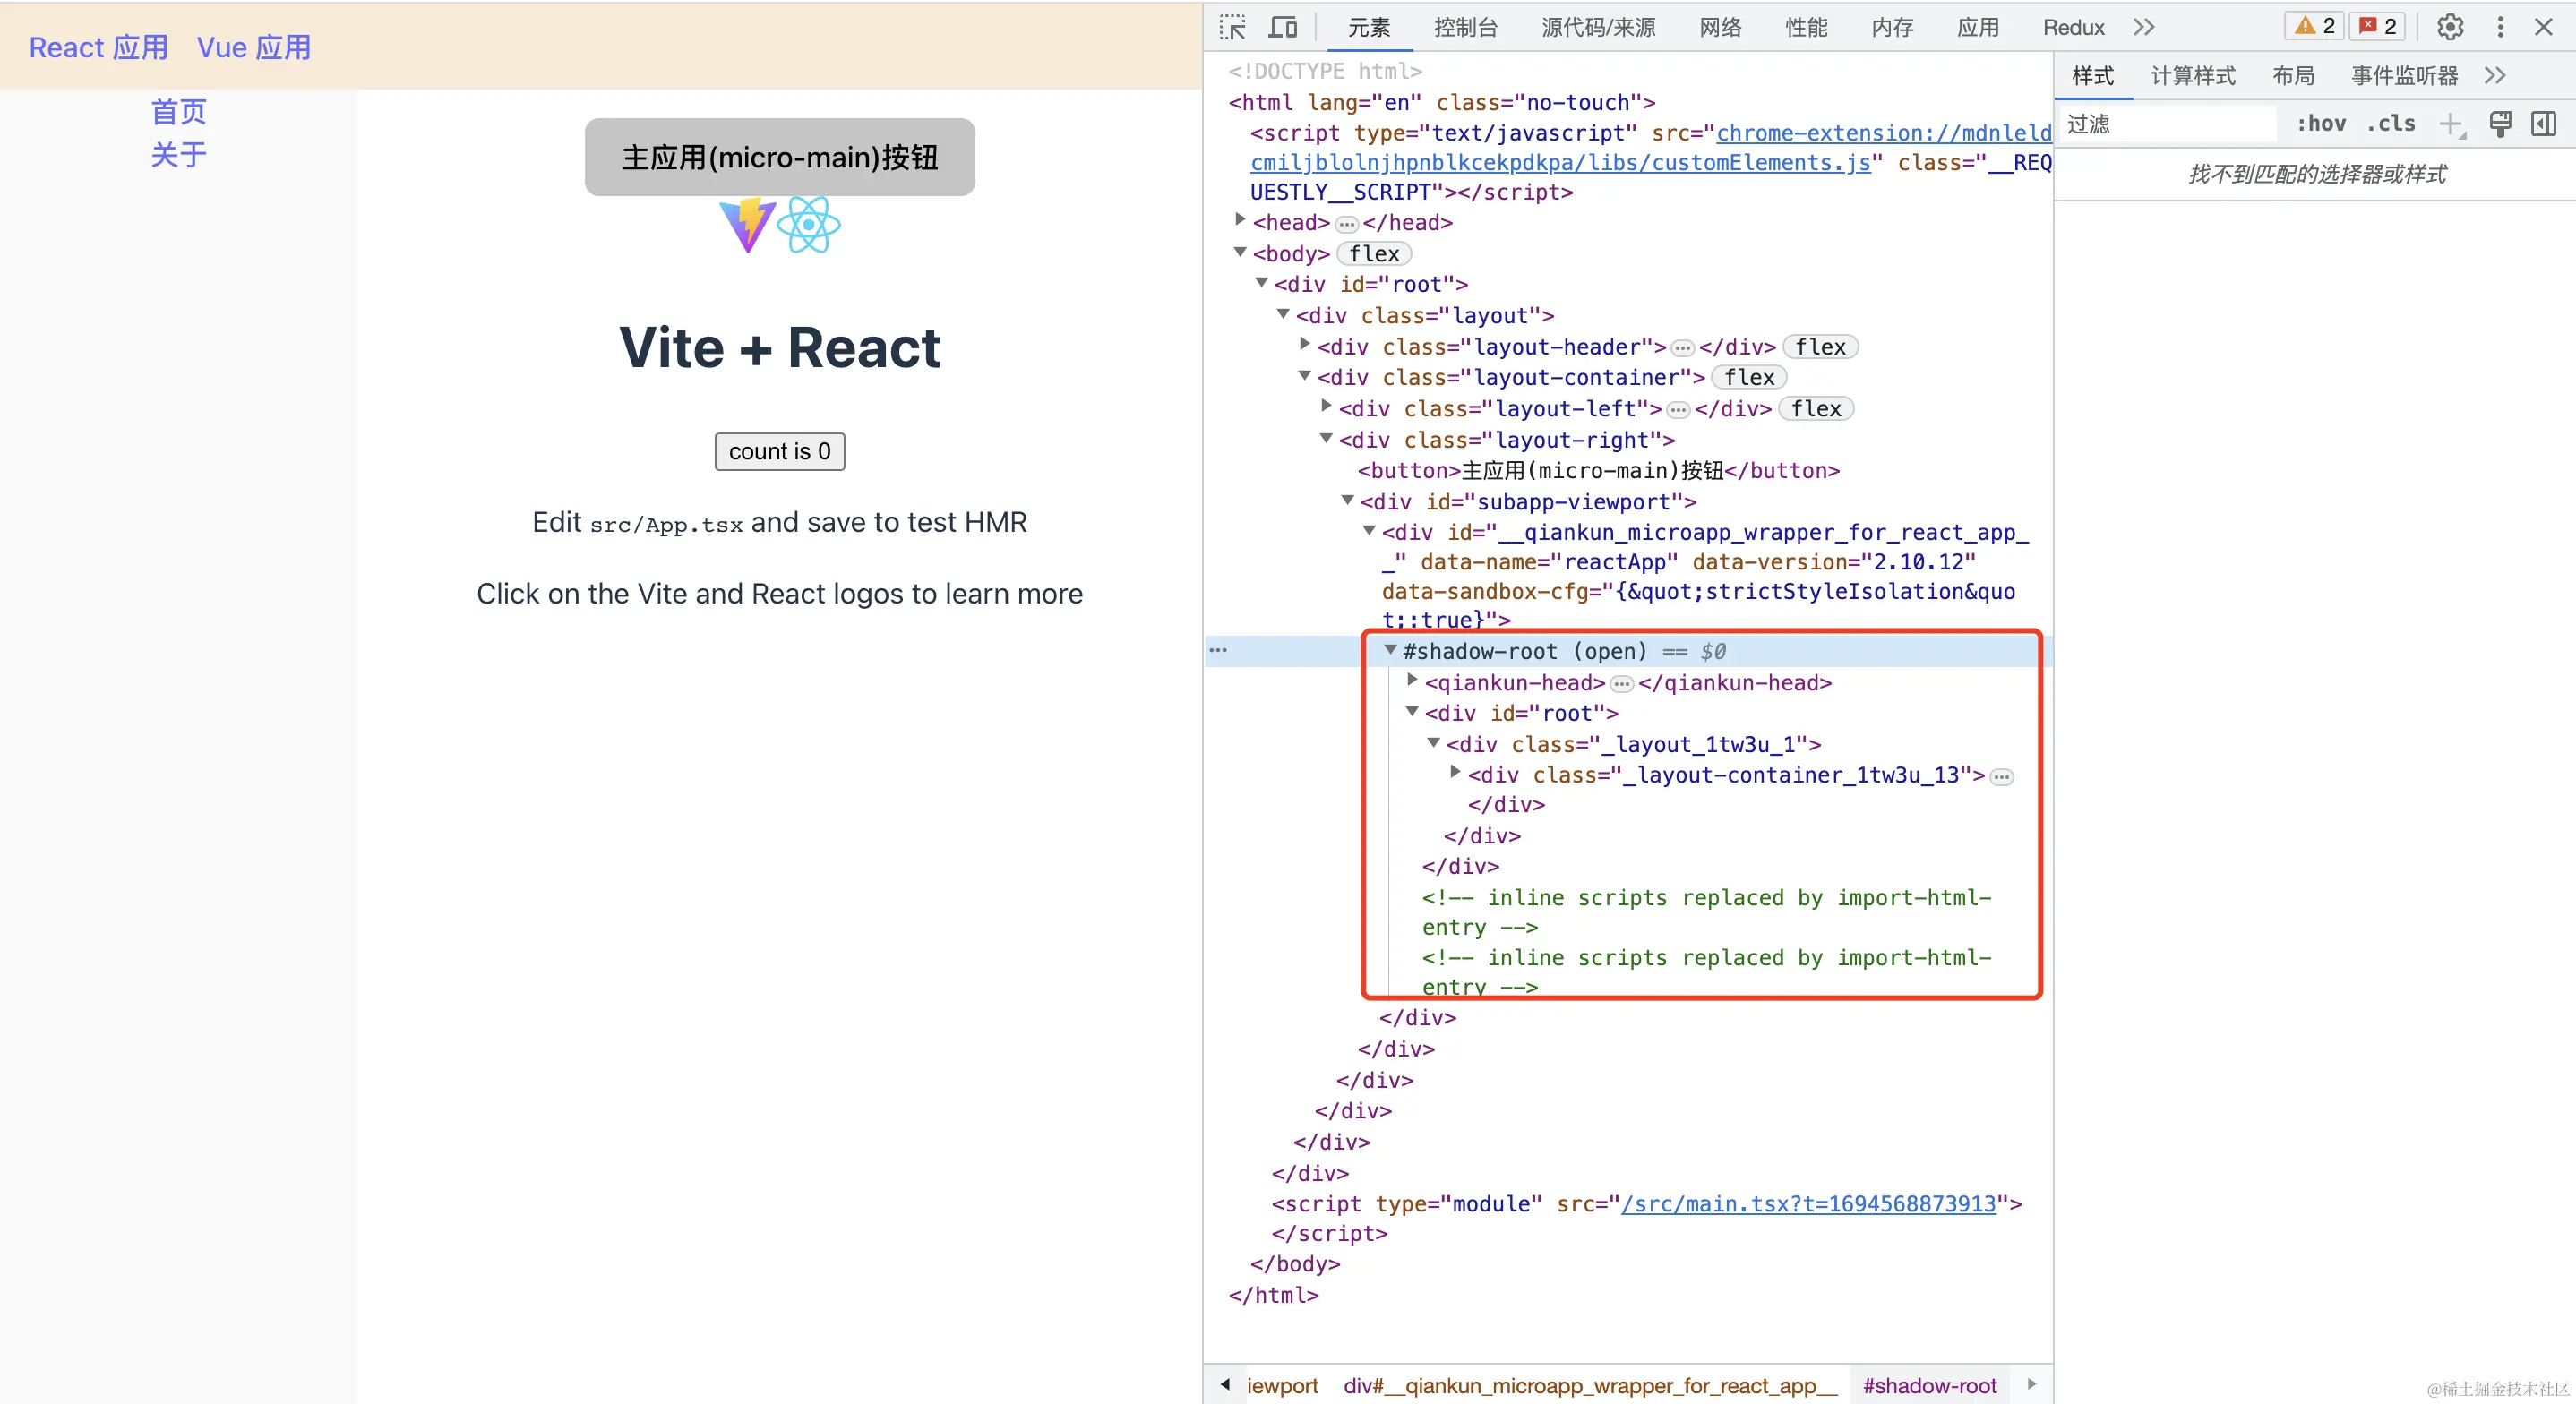The image size is (2576, 1404).
Task: Open the DevTools three-dot menu
Action: point(2500,27)
